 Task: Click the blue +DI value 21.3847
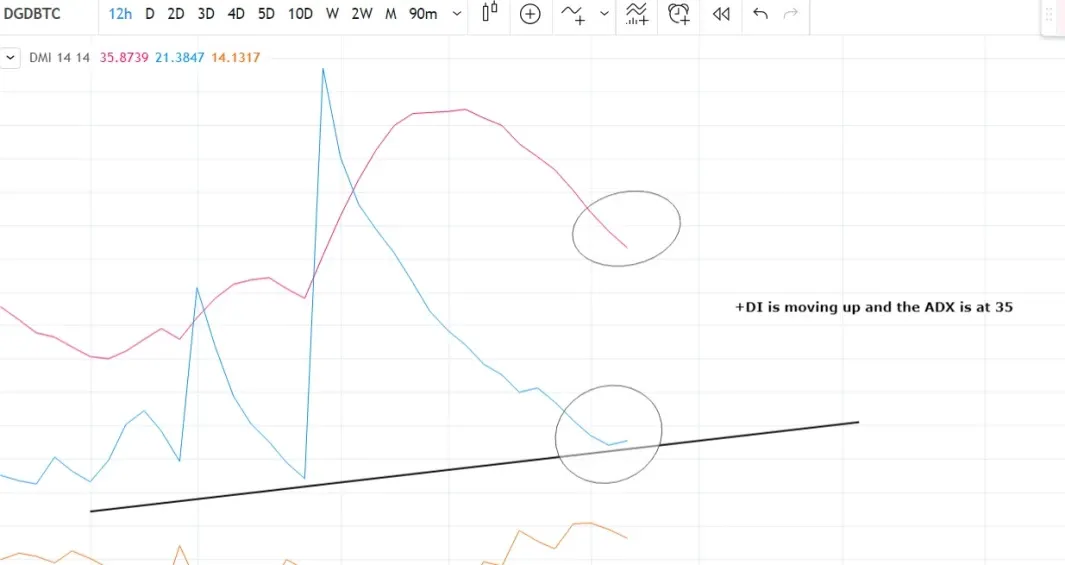[x=179, y=58]
